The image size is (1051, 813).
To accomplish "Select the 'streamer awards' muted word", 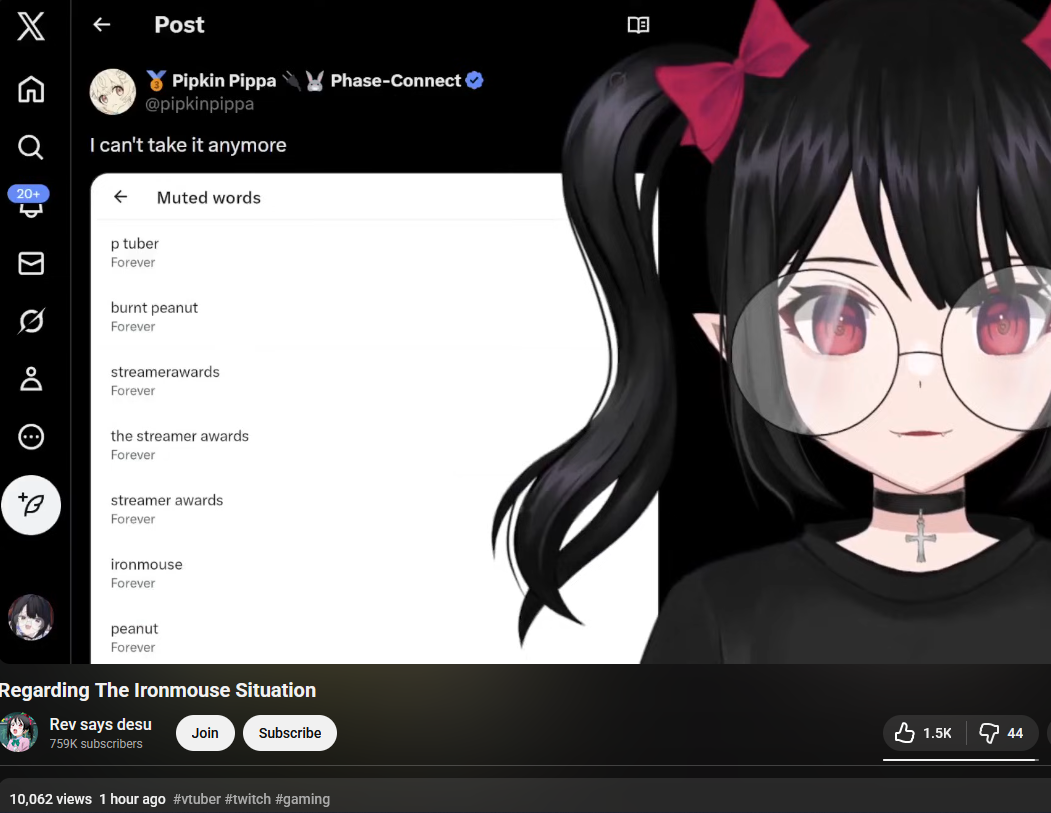I will coord(167,501).
